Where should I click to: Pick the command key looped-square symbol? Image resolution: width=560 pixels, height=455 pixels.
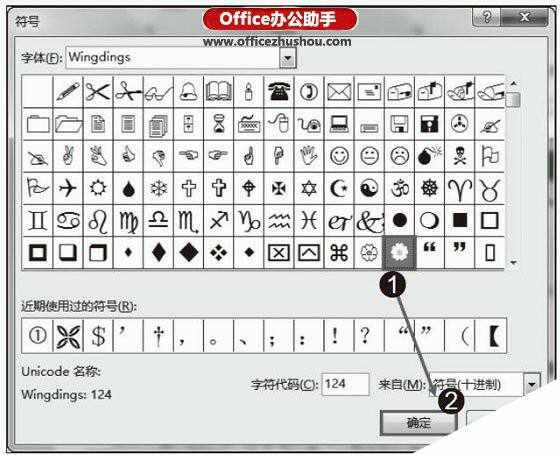[x=339, y=252]
